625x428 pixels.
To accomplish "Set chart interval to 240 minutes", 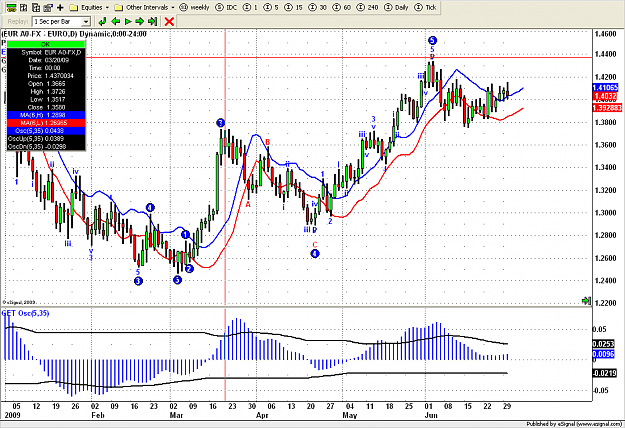I will click(x=368, y=7).
